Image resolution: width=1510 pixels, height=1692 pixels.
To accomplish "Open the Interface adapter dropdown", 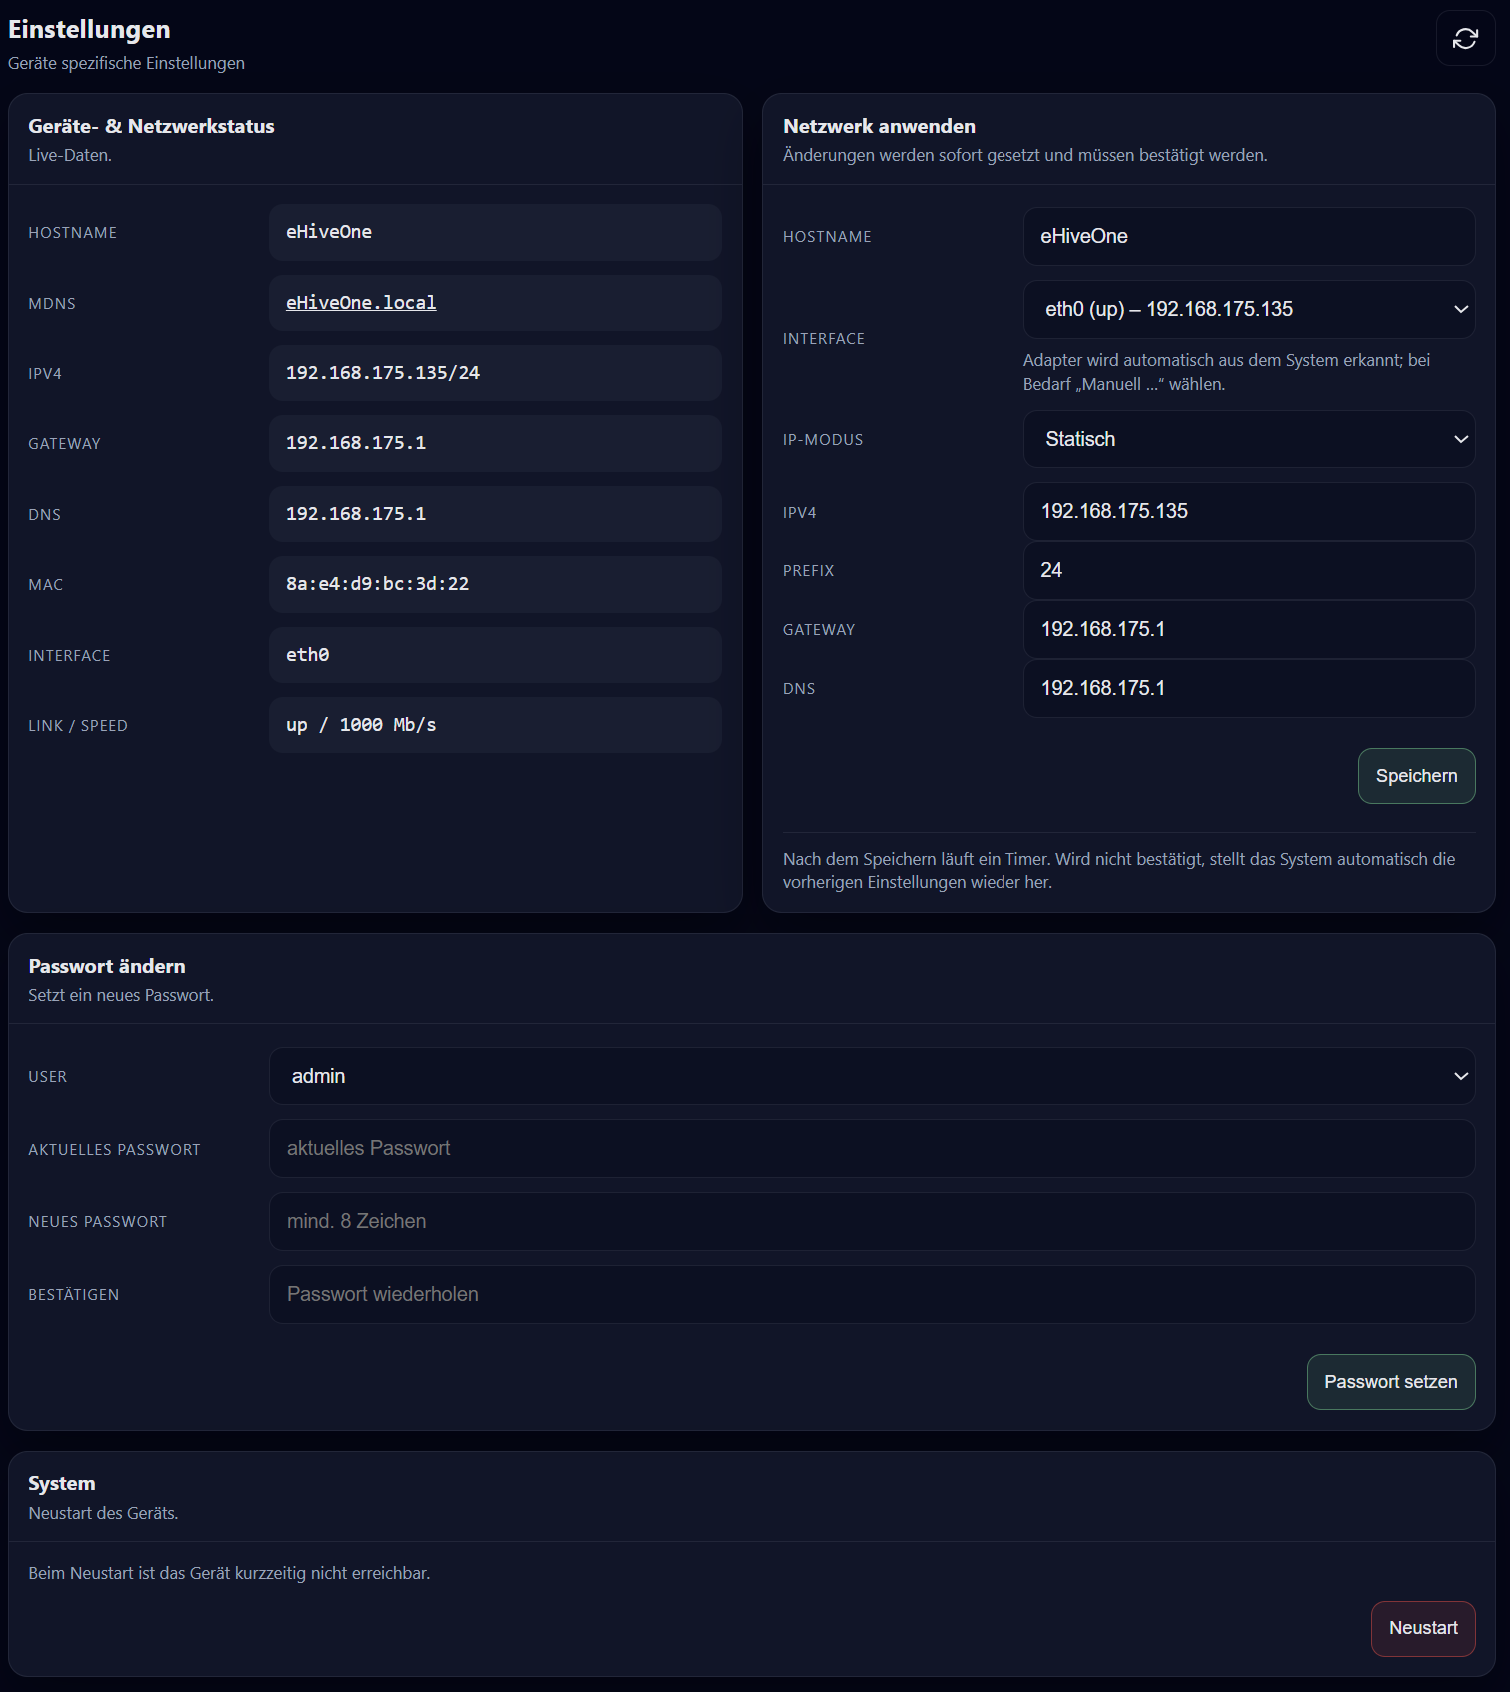I will (x=1248, y=310).
